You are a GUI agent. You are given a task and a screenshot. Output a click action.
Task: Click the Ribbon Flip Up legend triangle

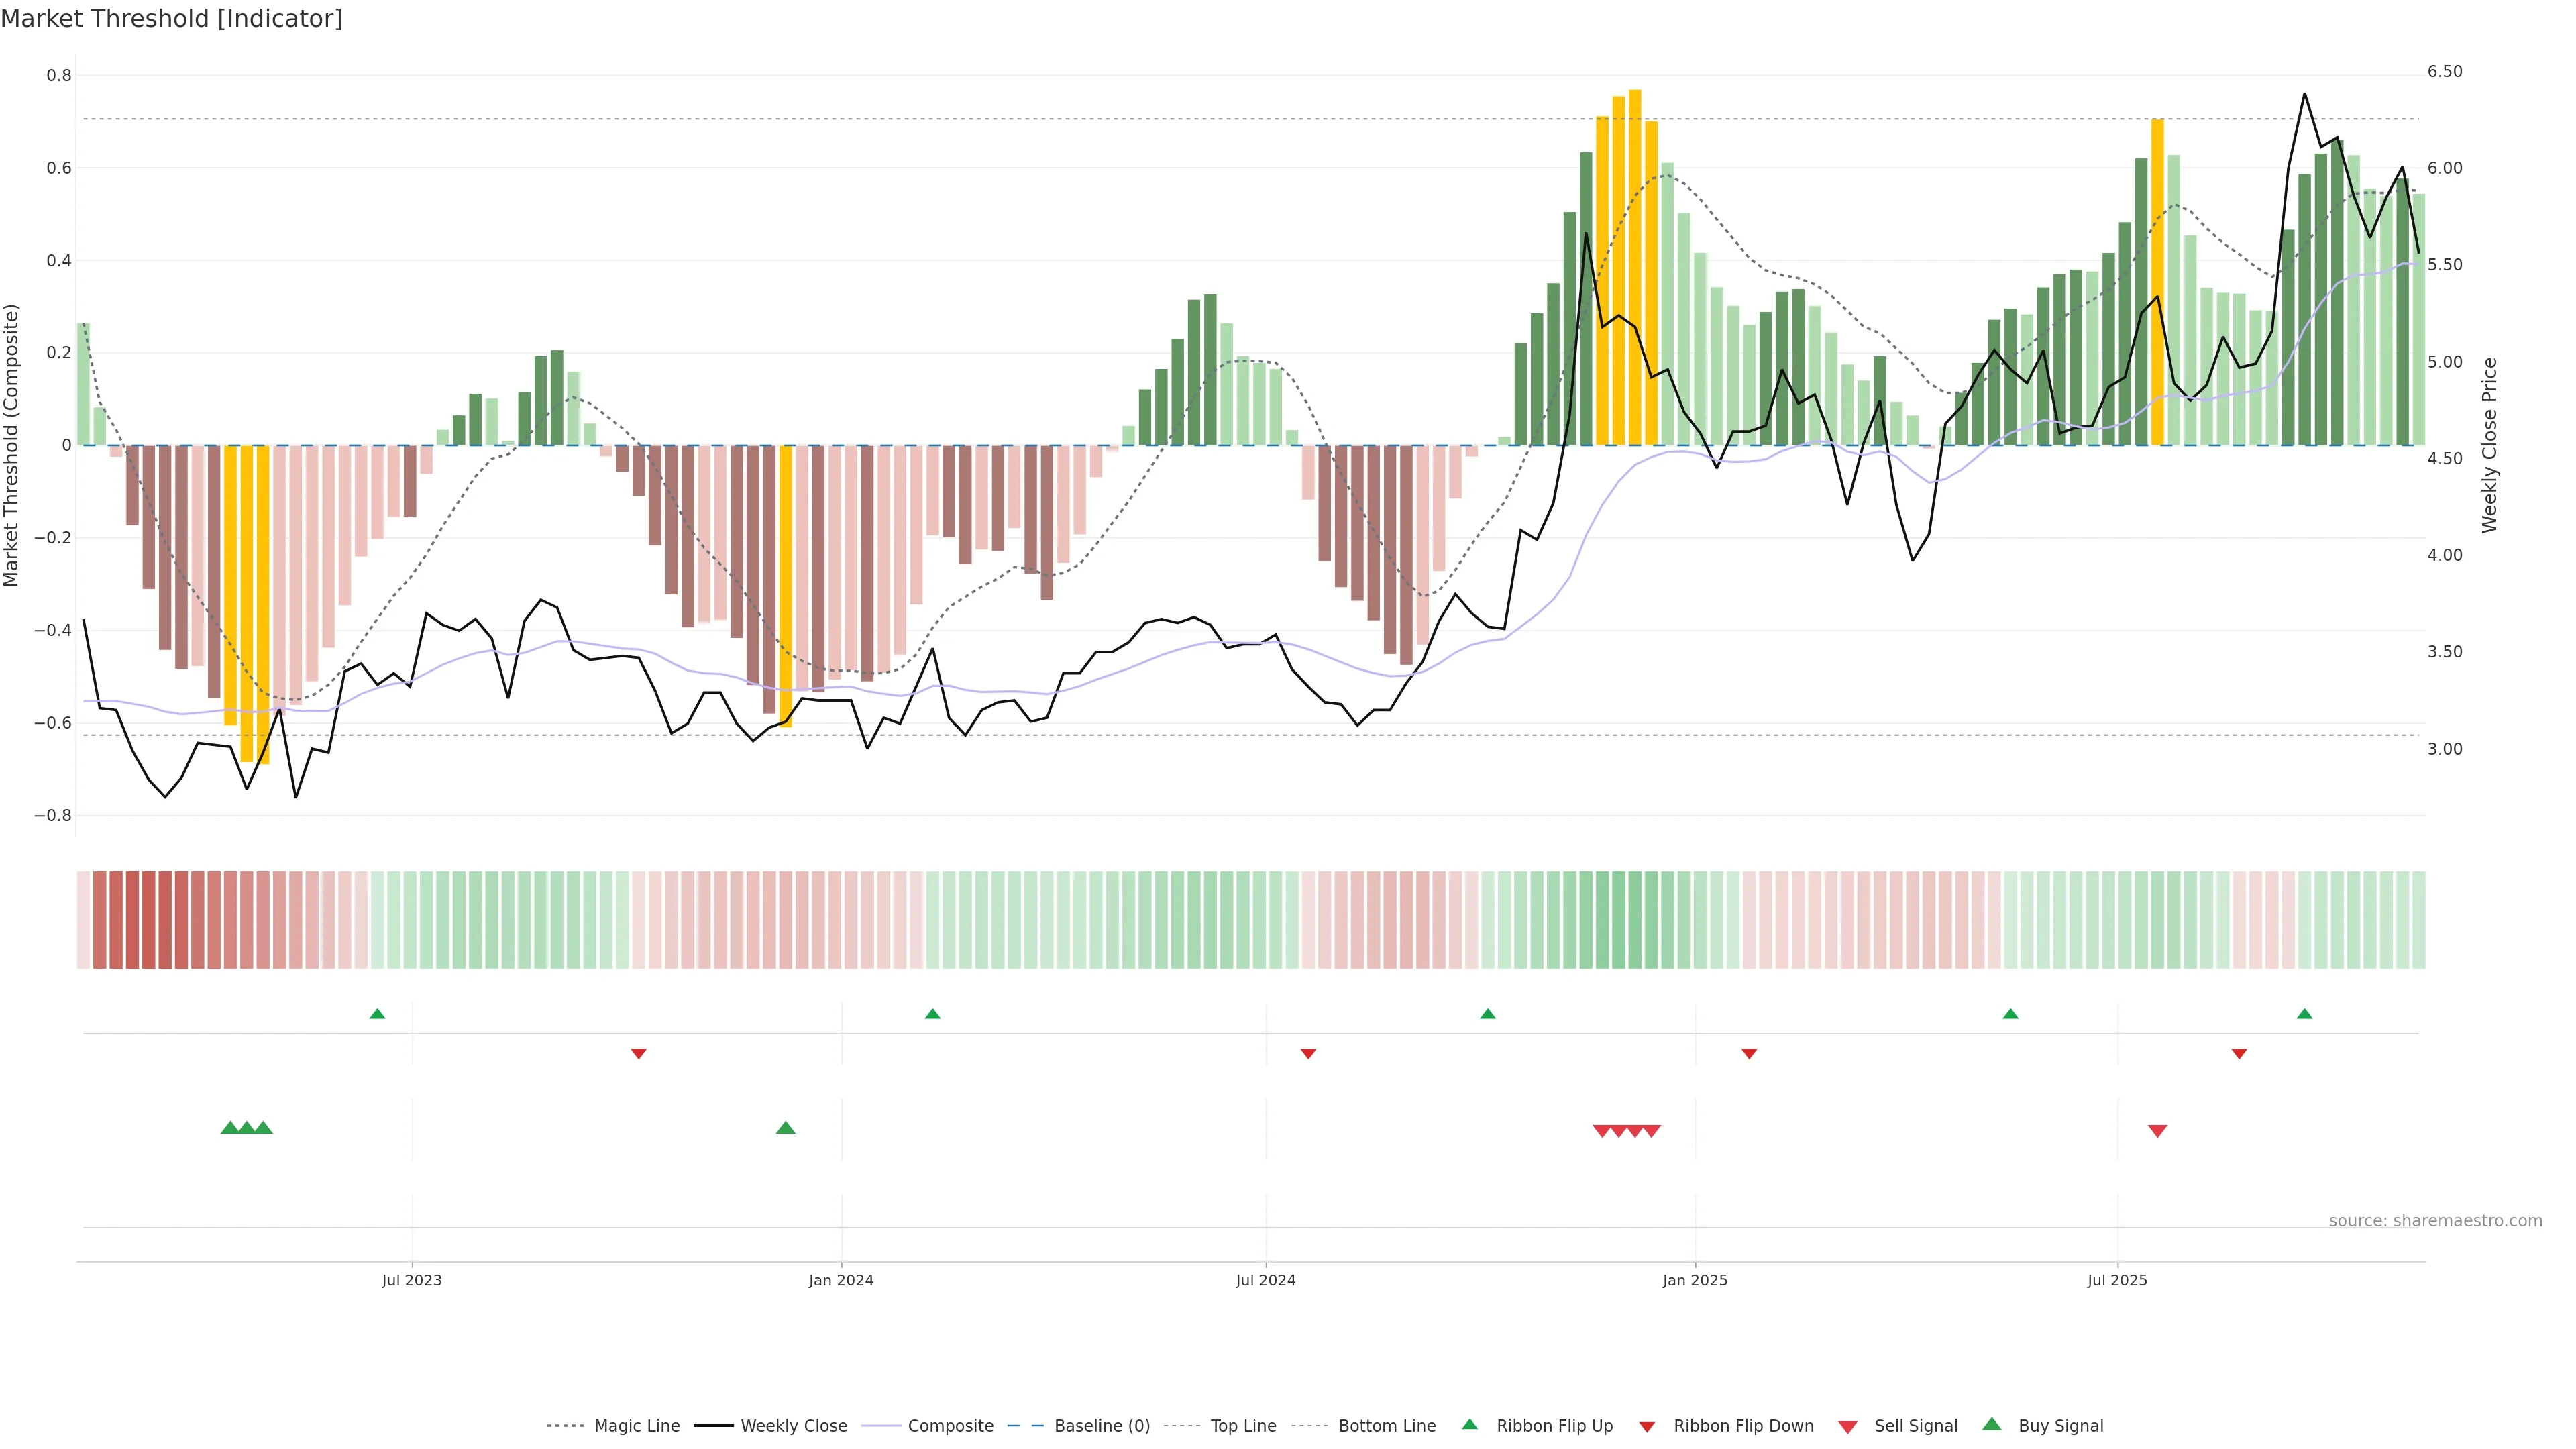[x=1470, y=1425]
